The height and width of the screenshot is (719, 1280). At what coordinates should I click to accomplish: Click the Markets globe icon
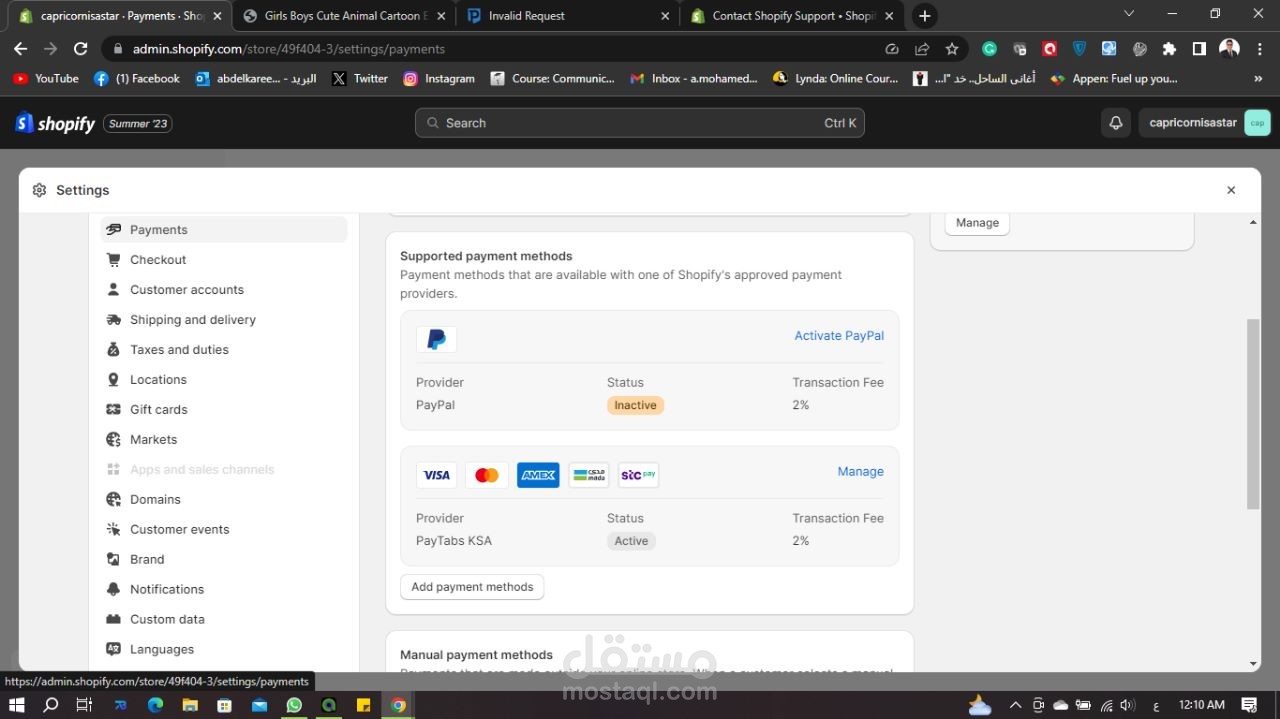(113, 439)
